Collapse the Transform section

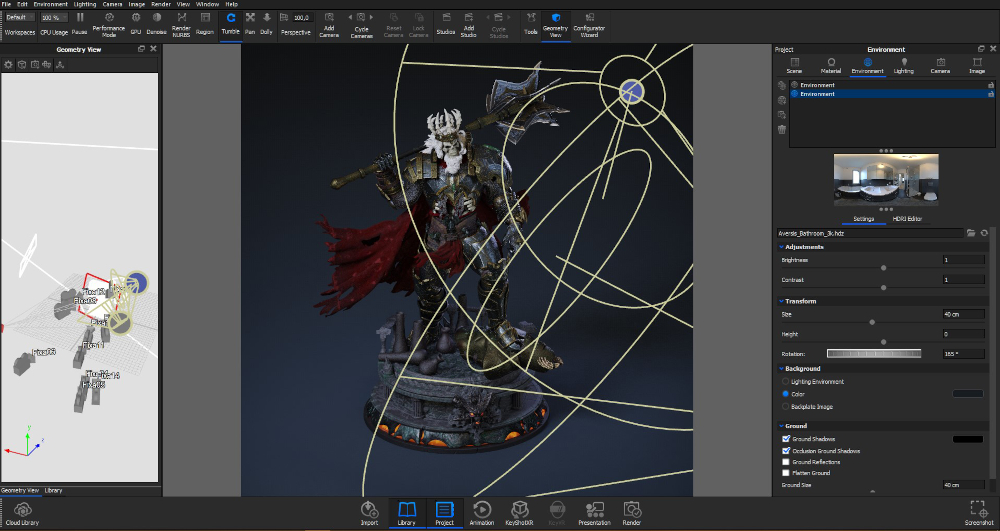click(x=781, y=301)
